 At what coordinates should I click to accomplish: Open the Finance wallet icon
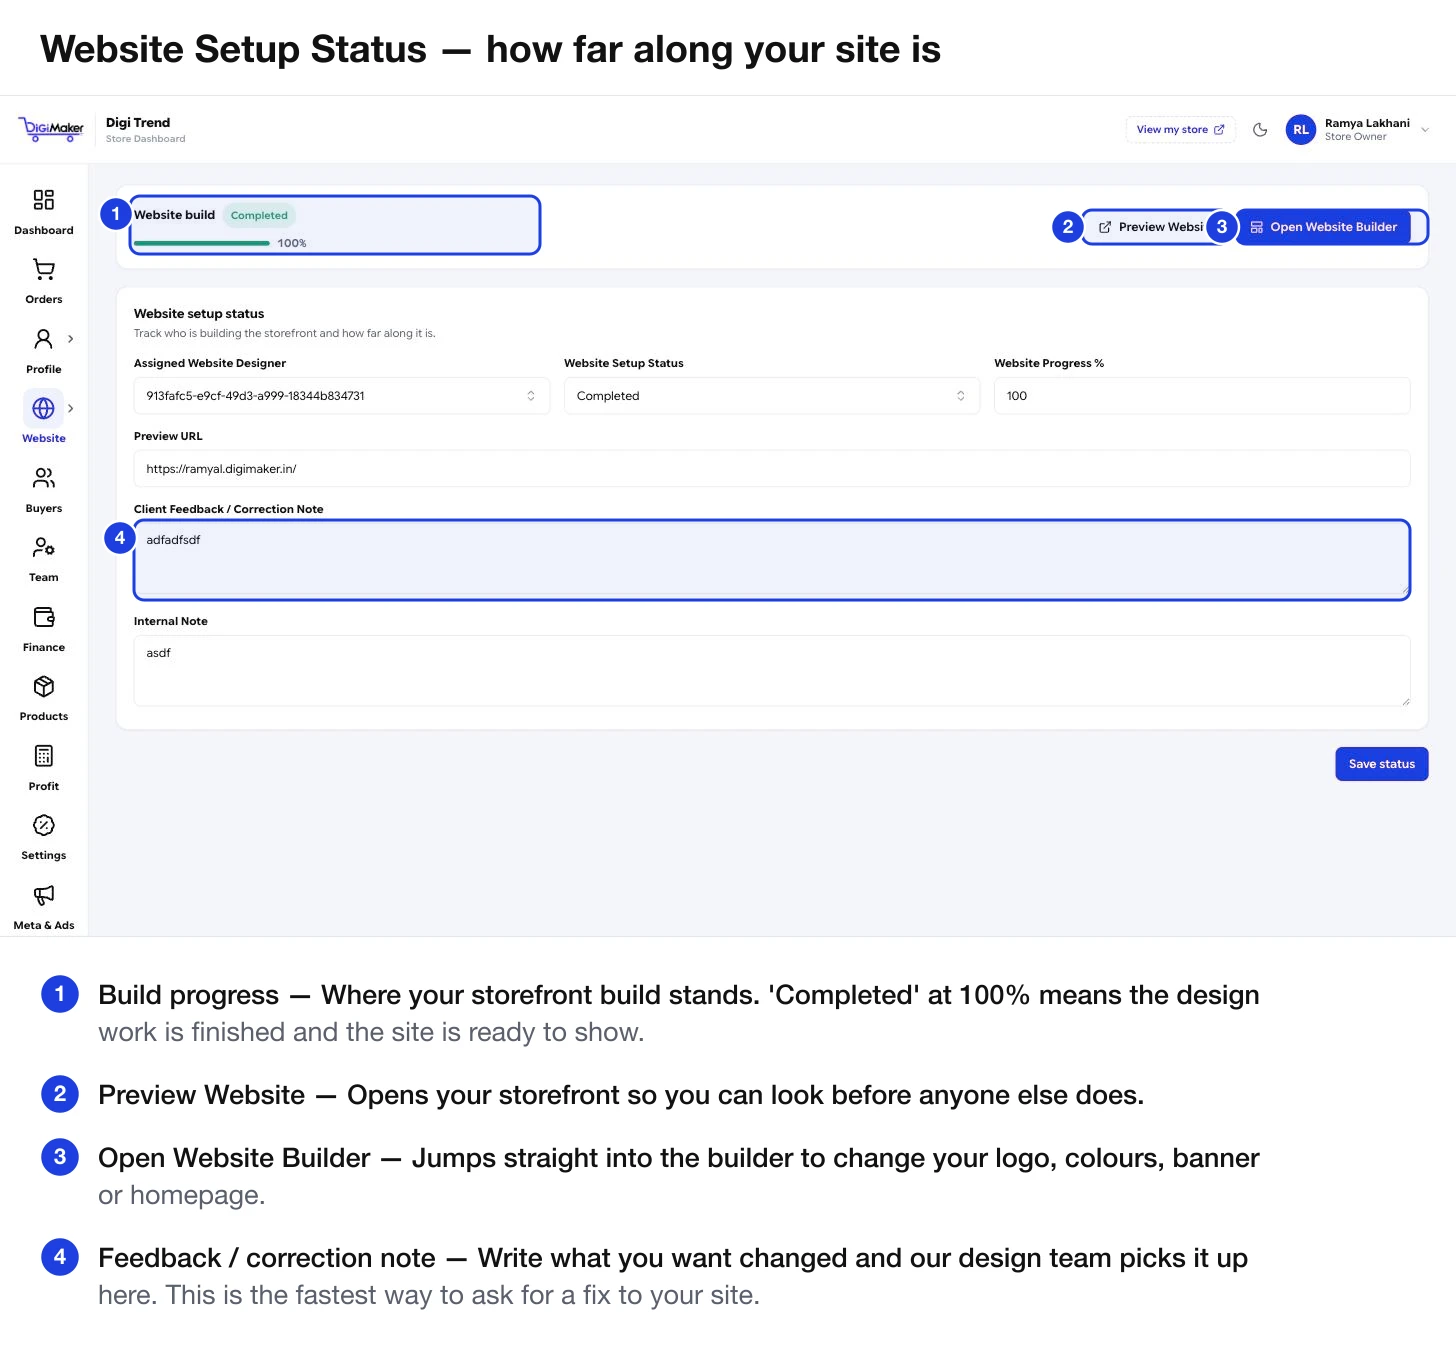point(43,617)
